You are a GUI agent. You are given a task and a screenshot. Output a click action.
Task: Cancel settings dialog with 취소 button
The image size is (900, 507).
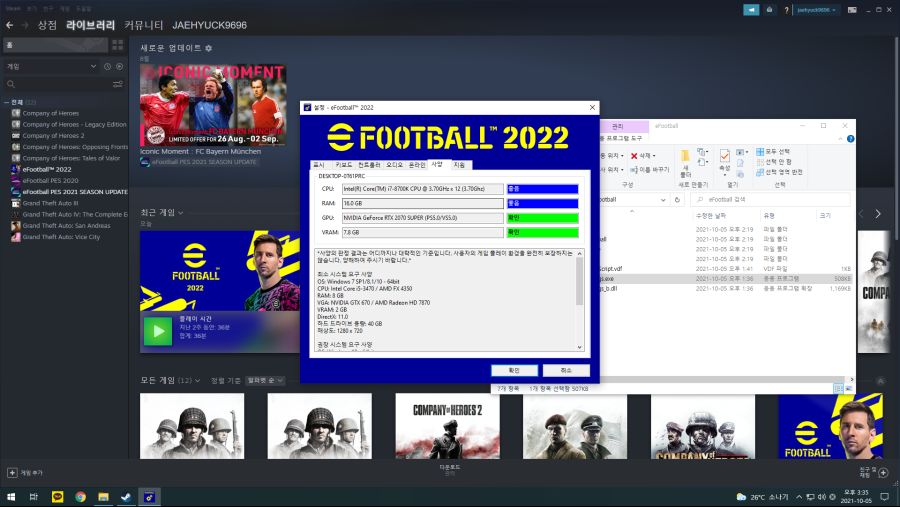pos(566,370)
